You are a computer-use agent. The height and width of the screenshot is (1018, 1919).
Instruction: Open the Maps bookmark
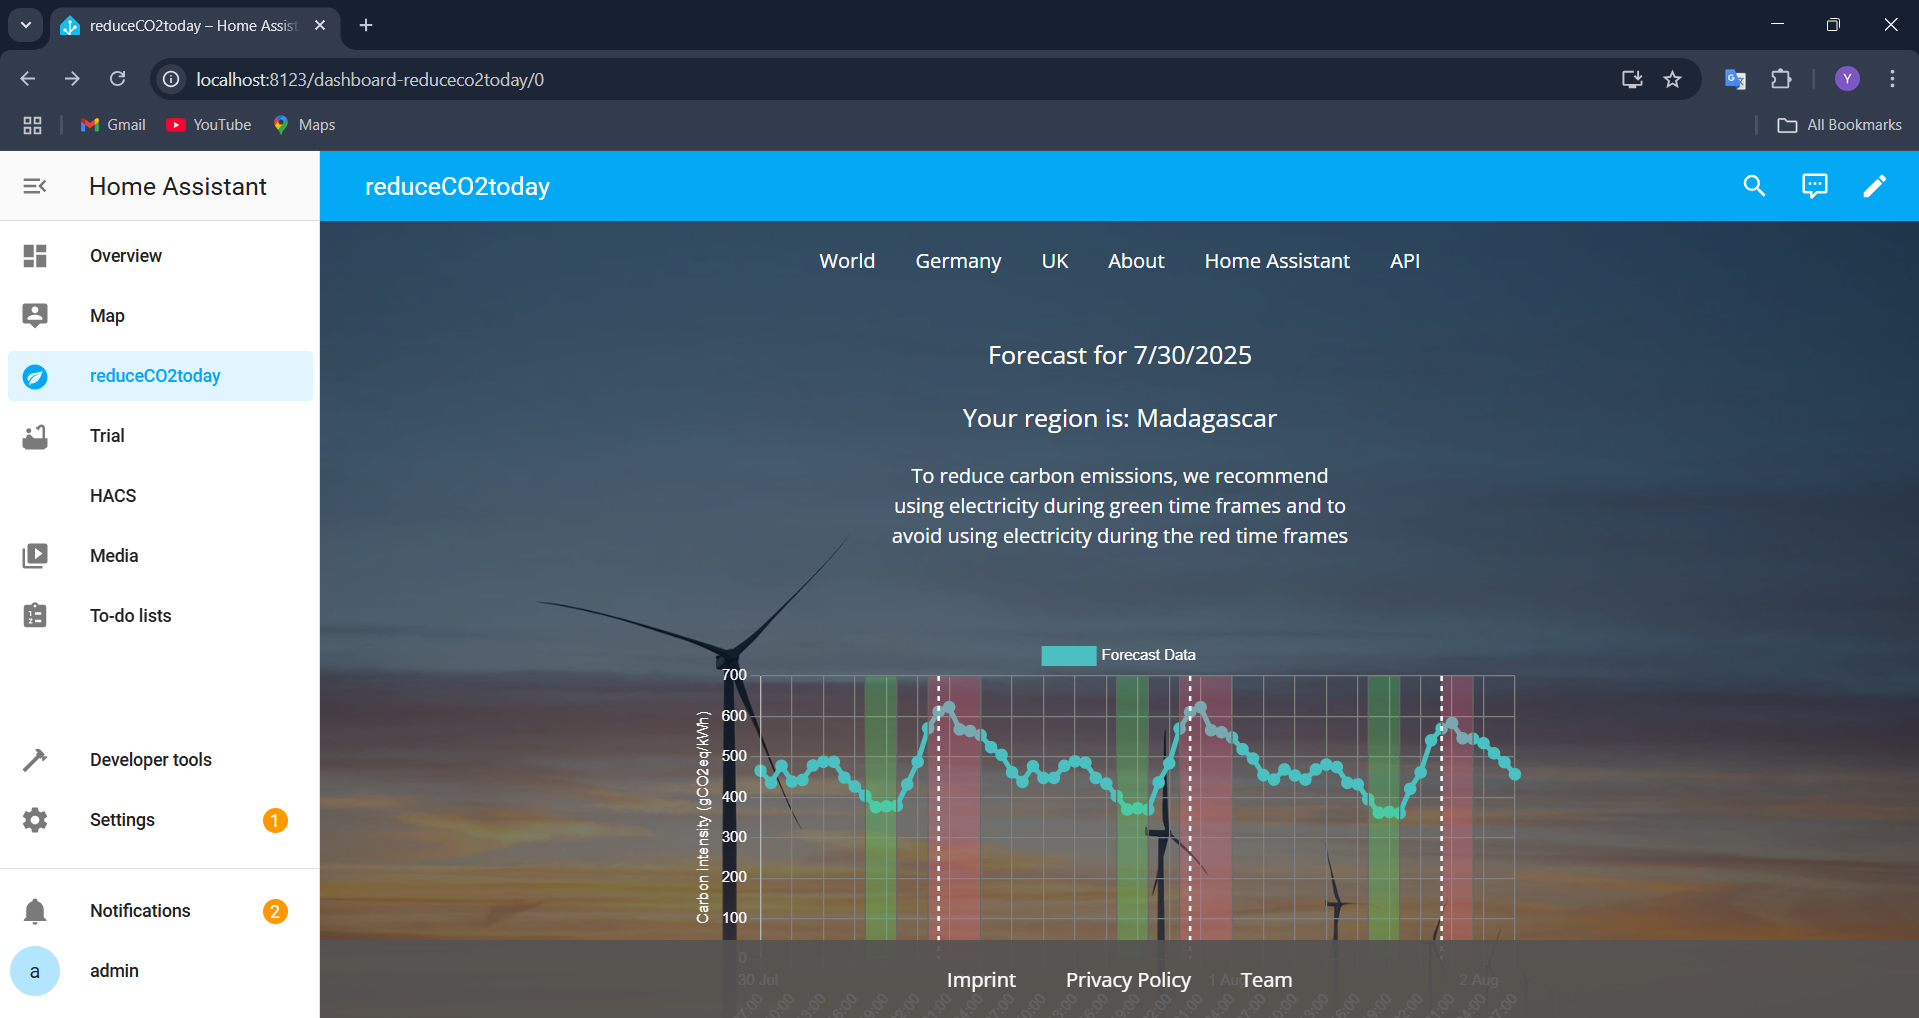[x=304, y=125]
